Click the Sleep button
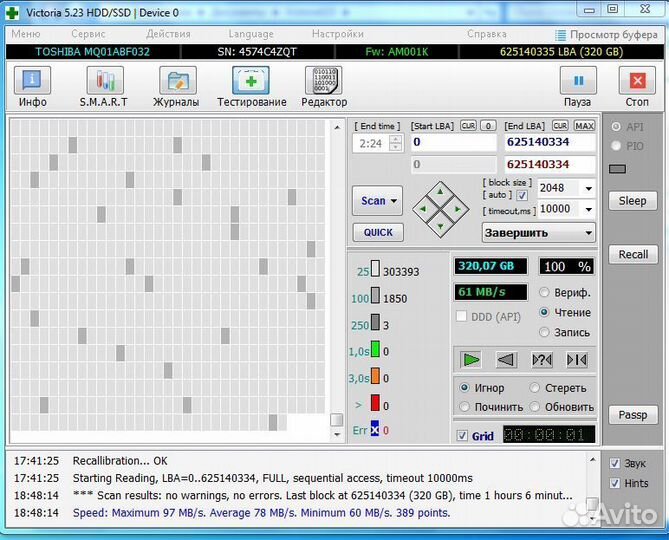The width and height of the screenshot is (669, 540). coord(633,200)
